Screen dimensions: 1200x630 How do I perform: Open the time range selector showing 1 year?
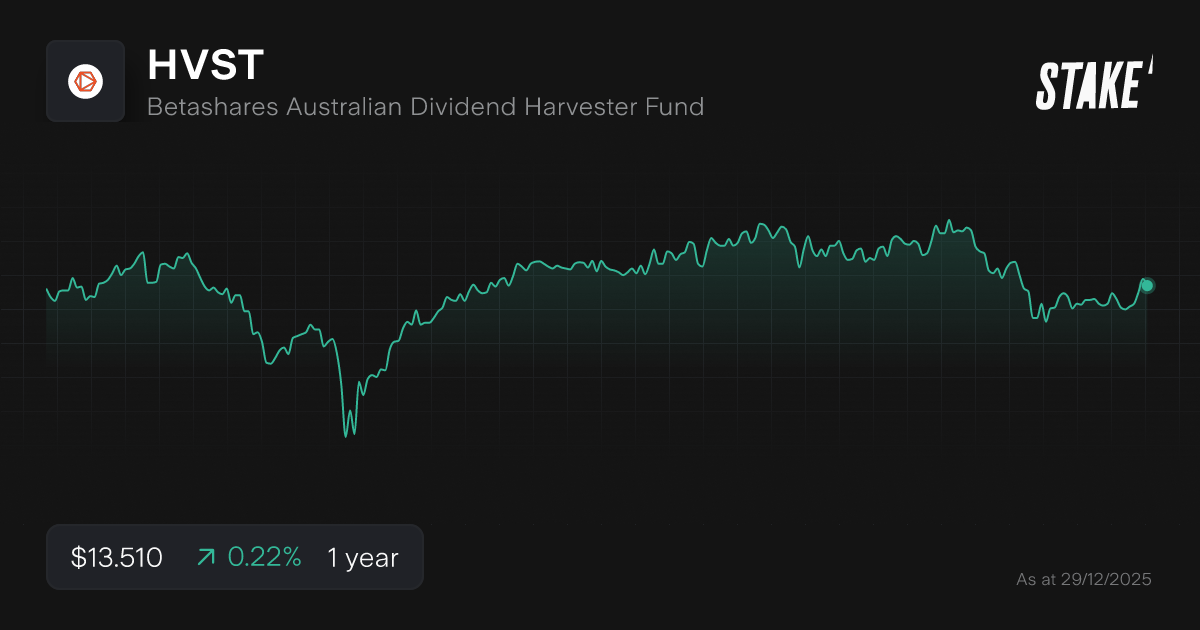point(362,557)
